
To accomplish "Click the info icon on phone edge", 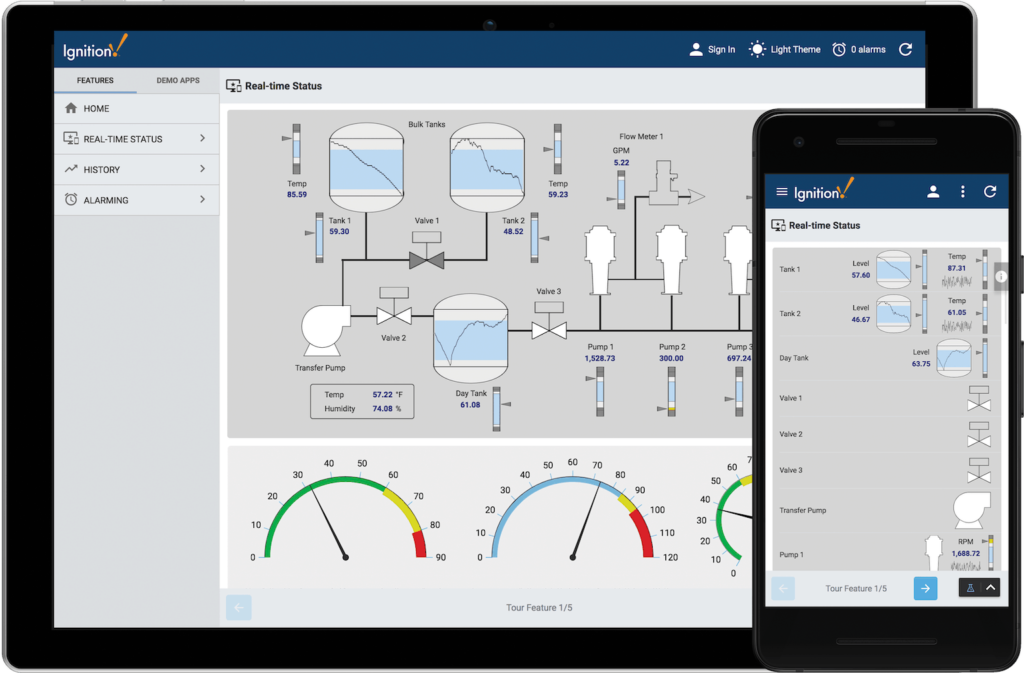I will click(x=1000, y=276).
